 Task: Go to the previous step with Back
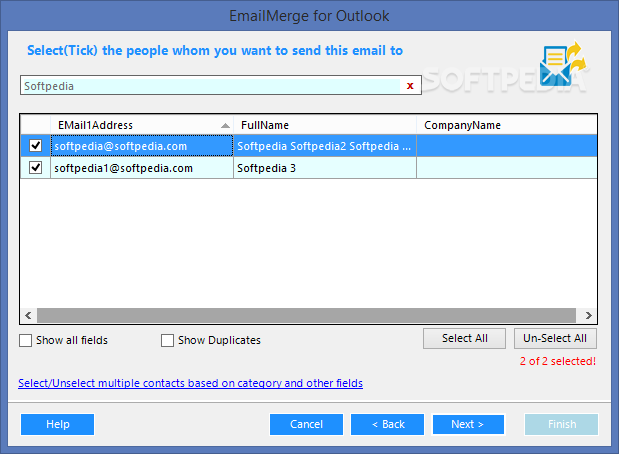tap(387, 424)
